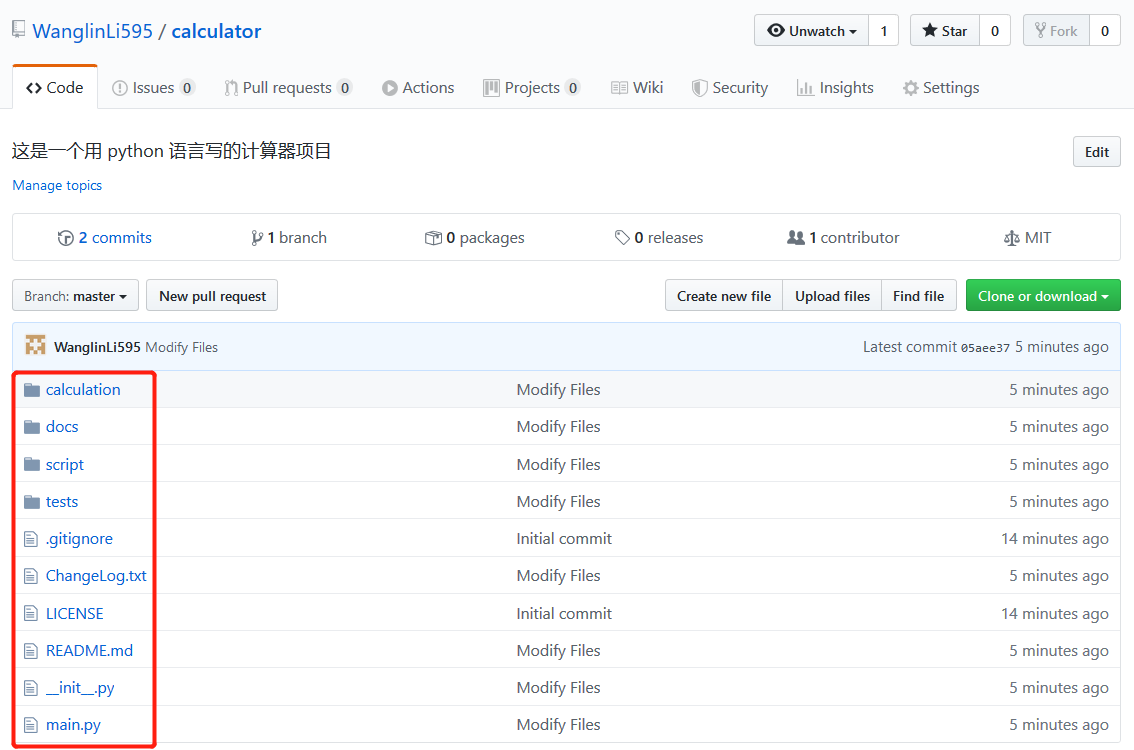The image size is (1134, 750).
Task: Click the fork count 0
Action: 1105,30
